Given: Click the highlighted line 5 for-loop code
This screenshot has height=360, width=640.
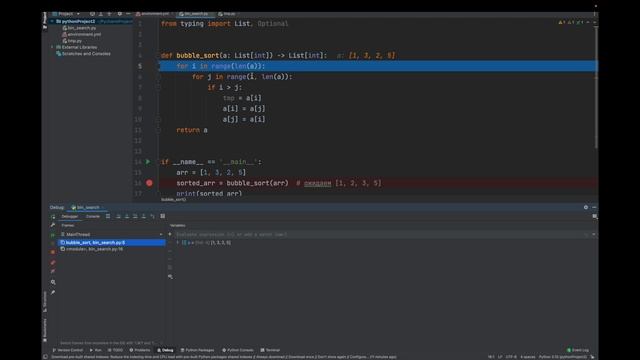Looking at the screenshot, I should pyautogui.click(x=221, y=66).
